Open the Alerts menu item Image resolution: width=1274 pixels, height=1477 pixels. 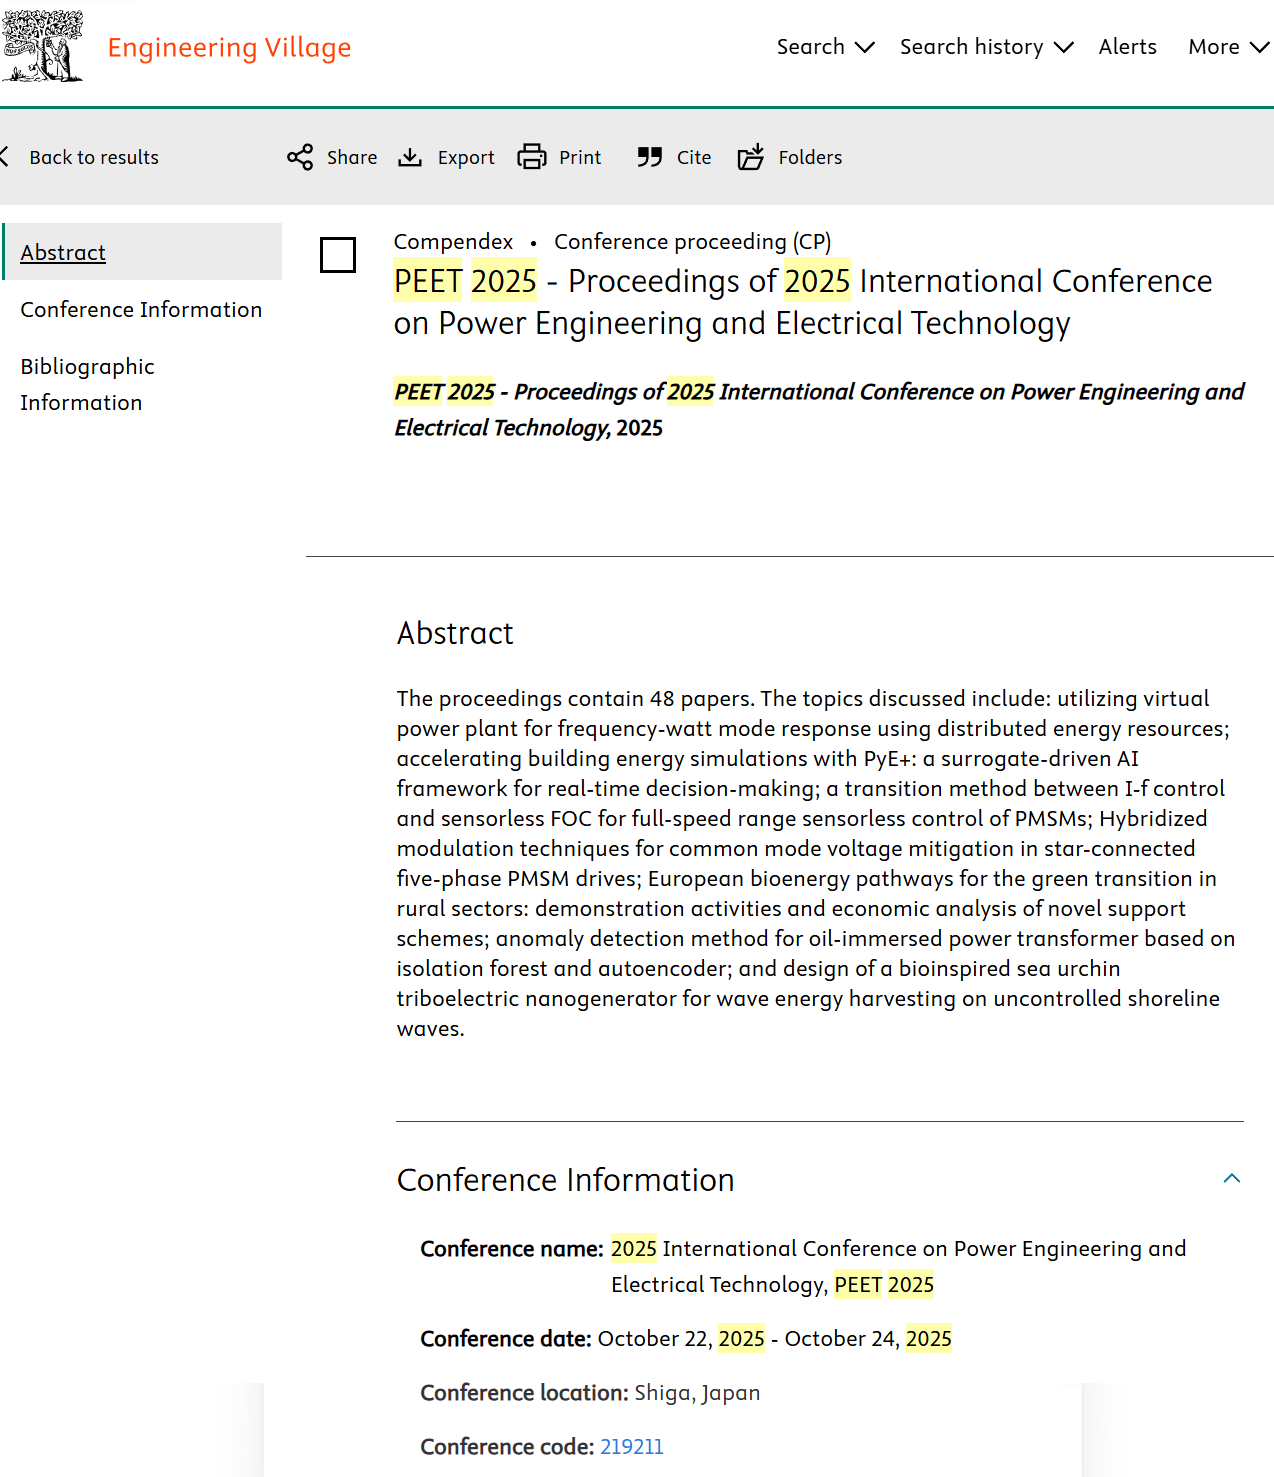(1127, 47)
